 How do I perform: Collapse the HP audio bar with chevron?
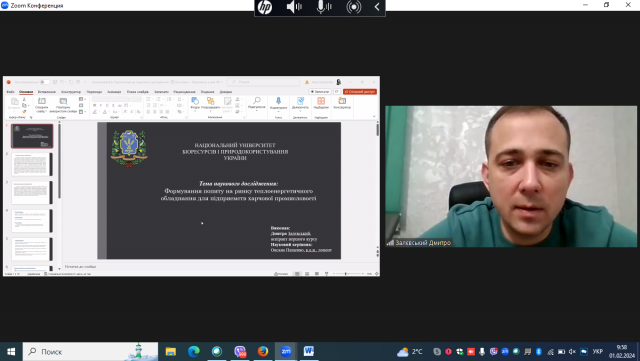377,7
